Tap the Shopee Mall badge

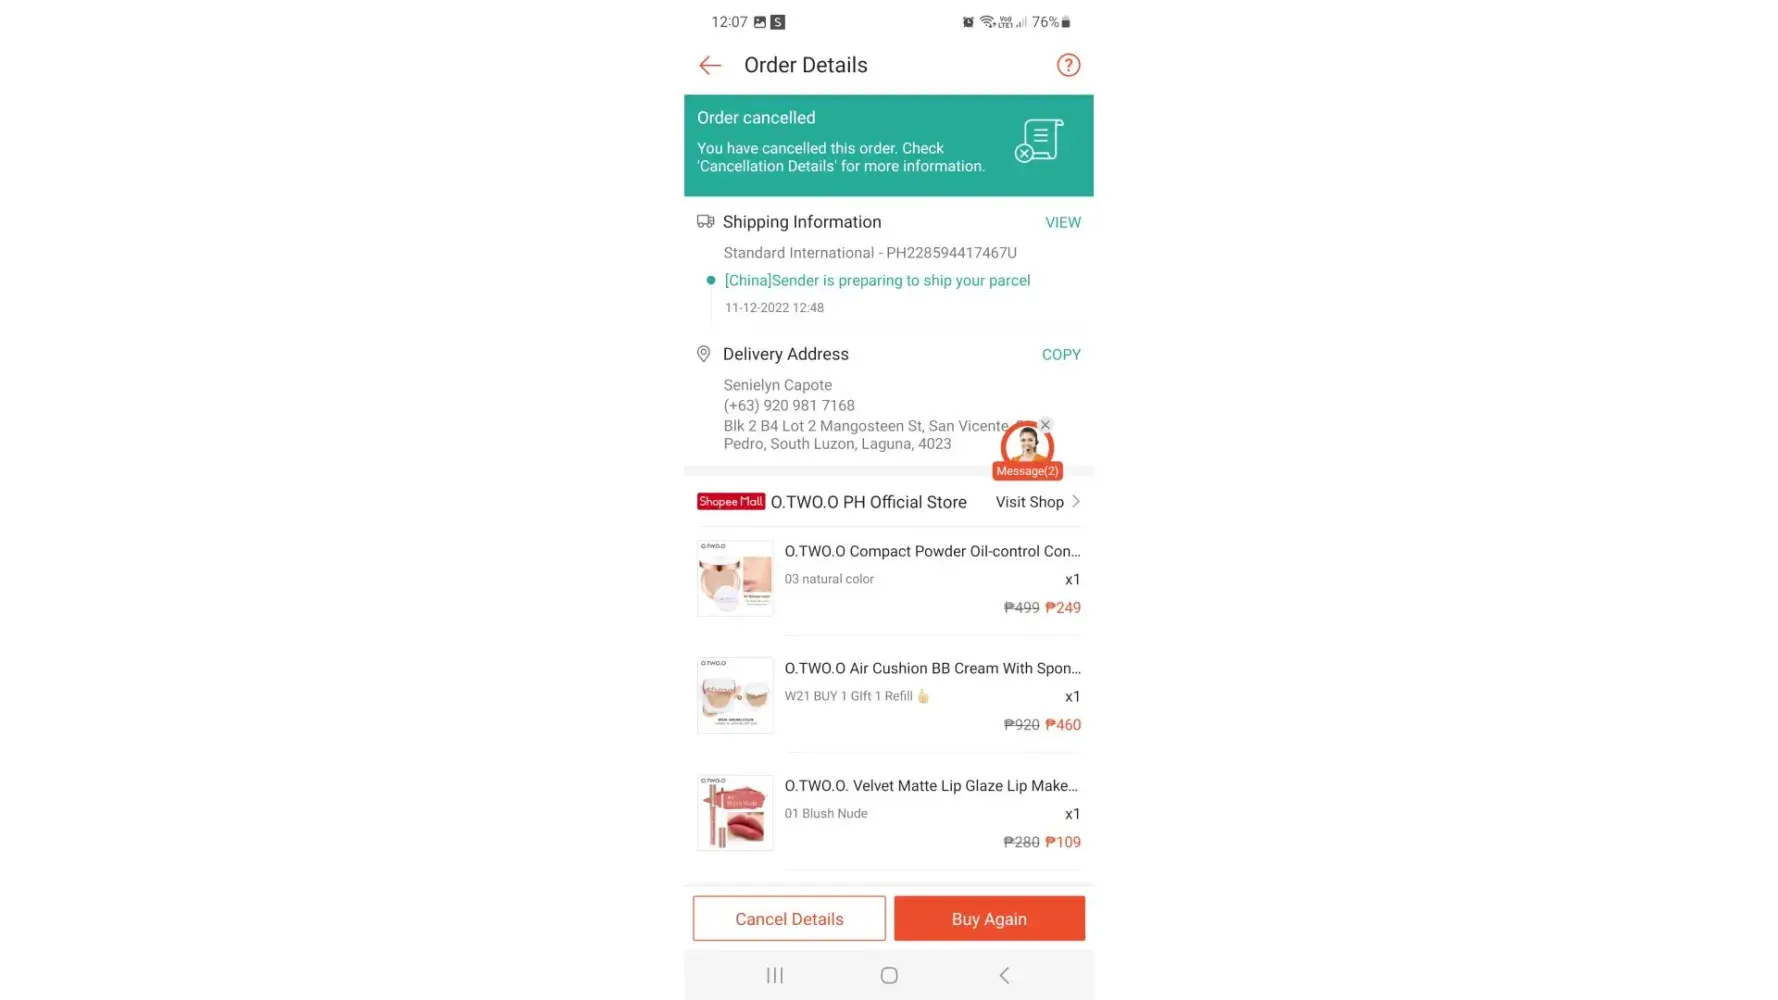[731, 502]
